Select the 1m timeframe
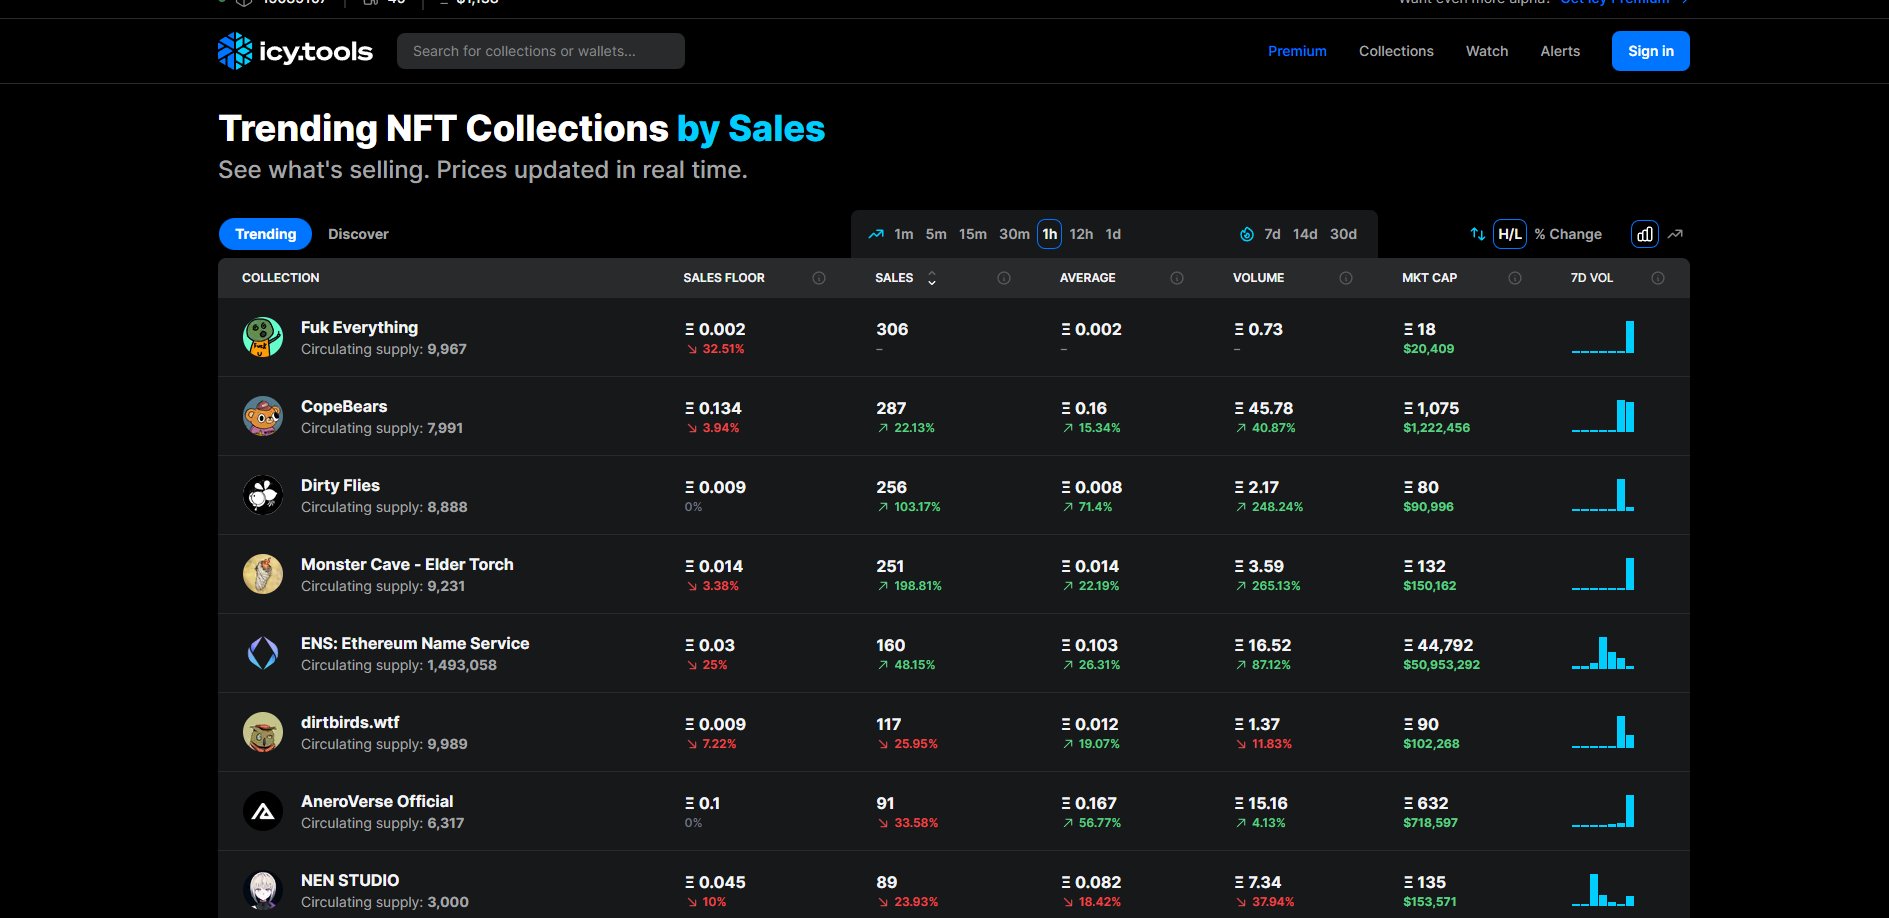 (904, 234)
